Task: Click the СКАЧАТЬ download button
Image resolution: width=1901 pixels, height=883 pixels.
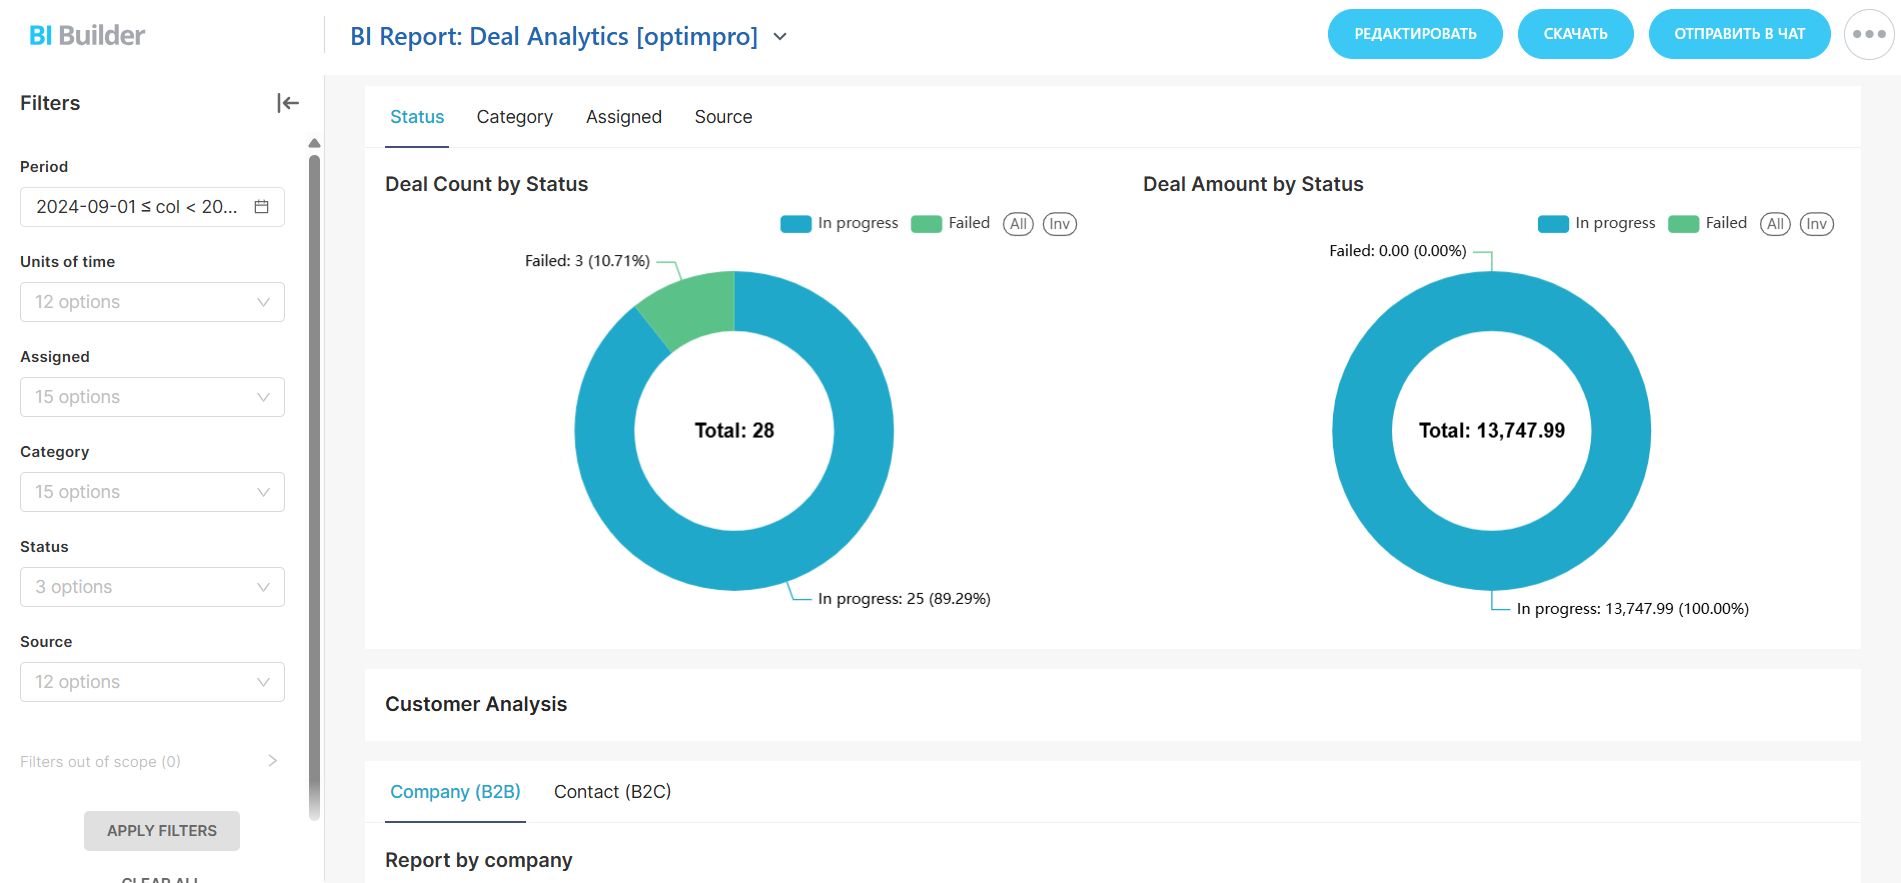Action: (1575, 34)
